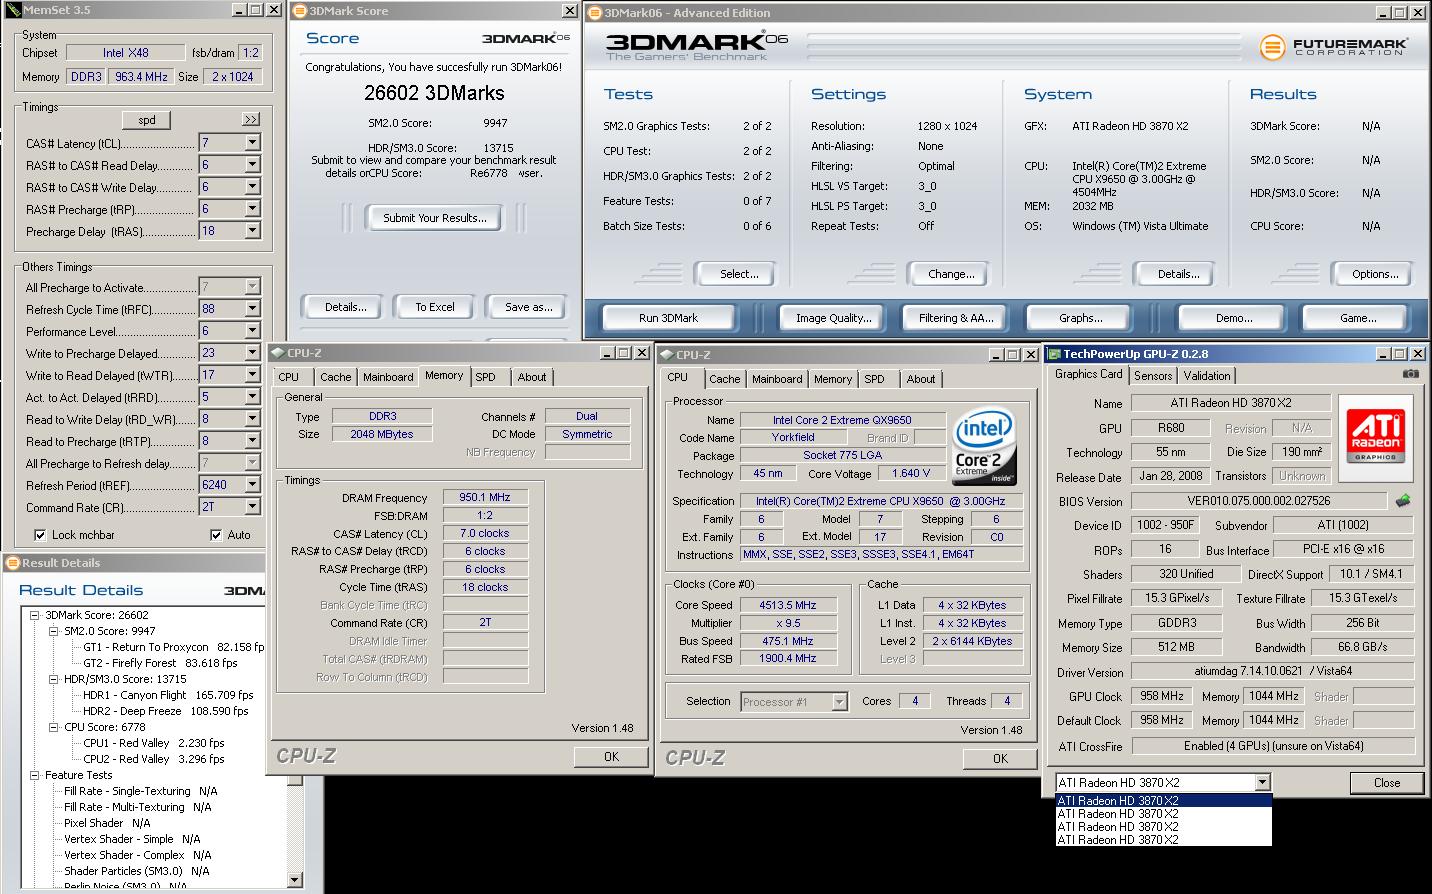Collapse the HDR/SM3.0 Score tree node
Viewport: 1432px width, 894px height.
54,679
